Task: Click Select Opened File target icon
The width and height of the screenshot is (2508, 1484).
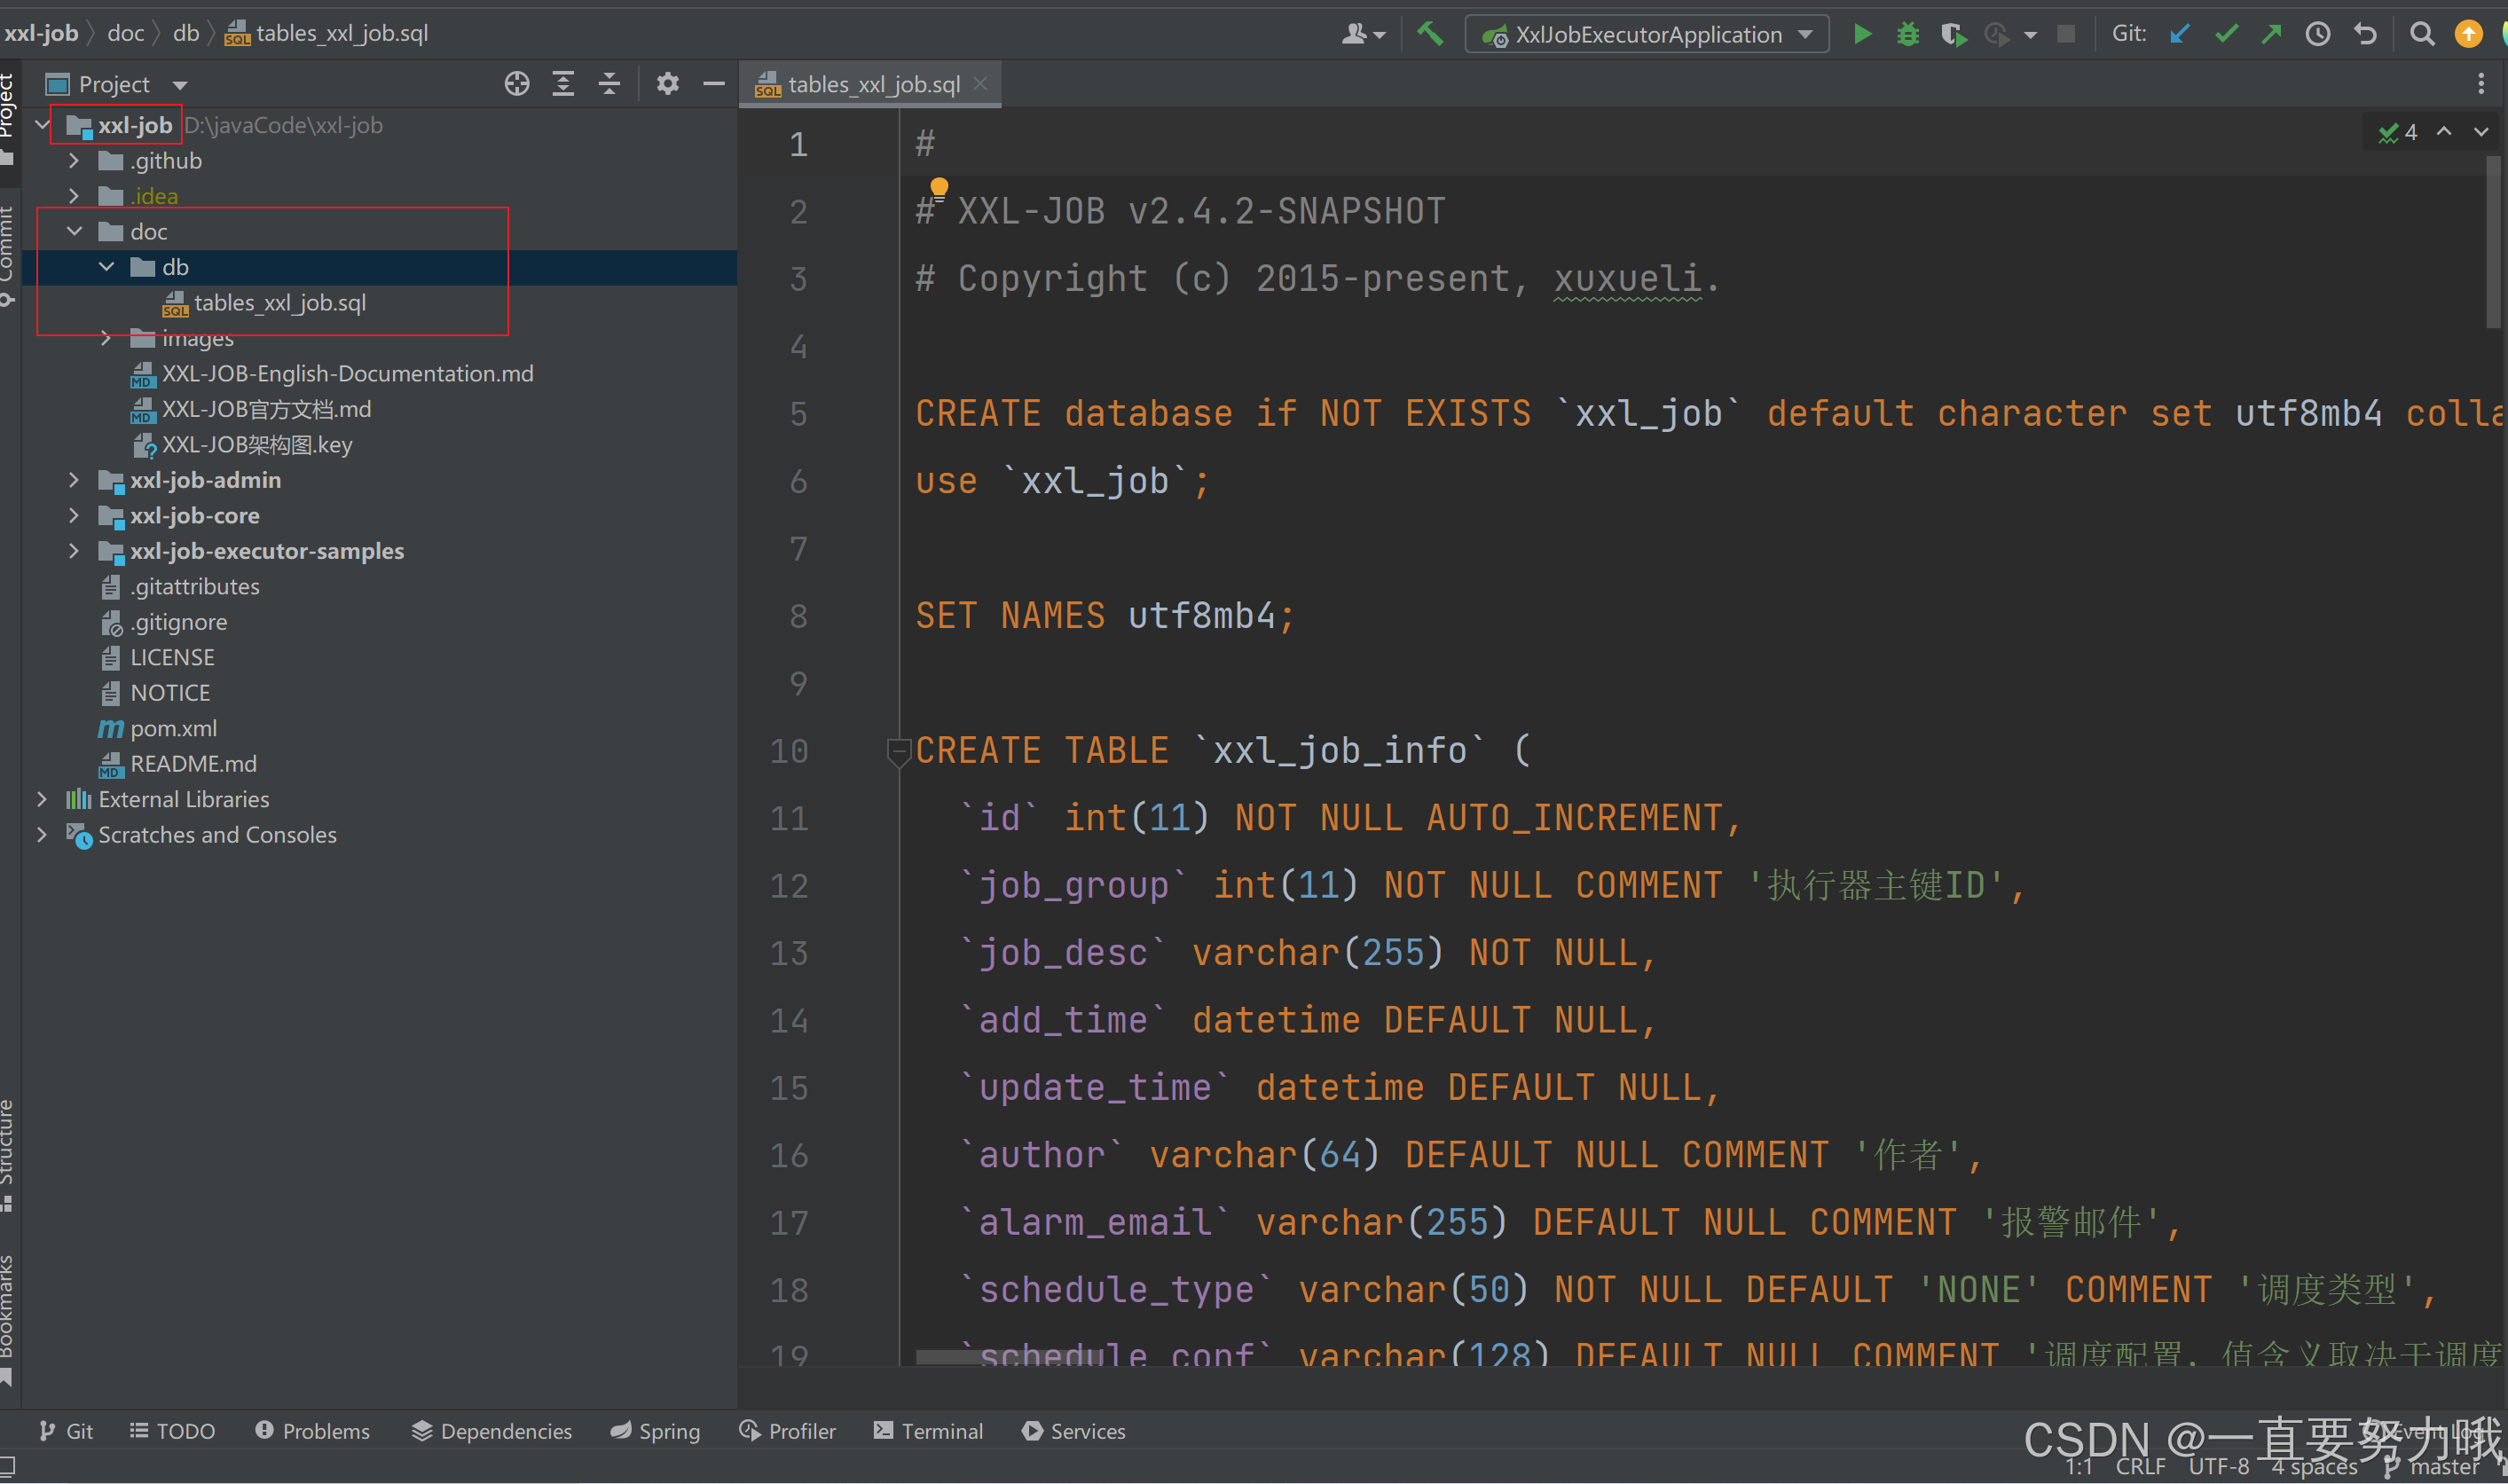Action: pyautogui.click(x=517, y=84)
